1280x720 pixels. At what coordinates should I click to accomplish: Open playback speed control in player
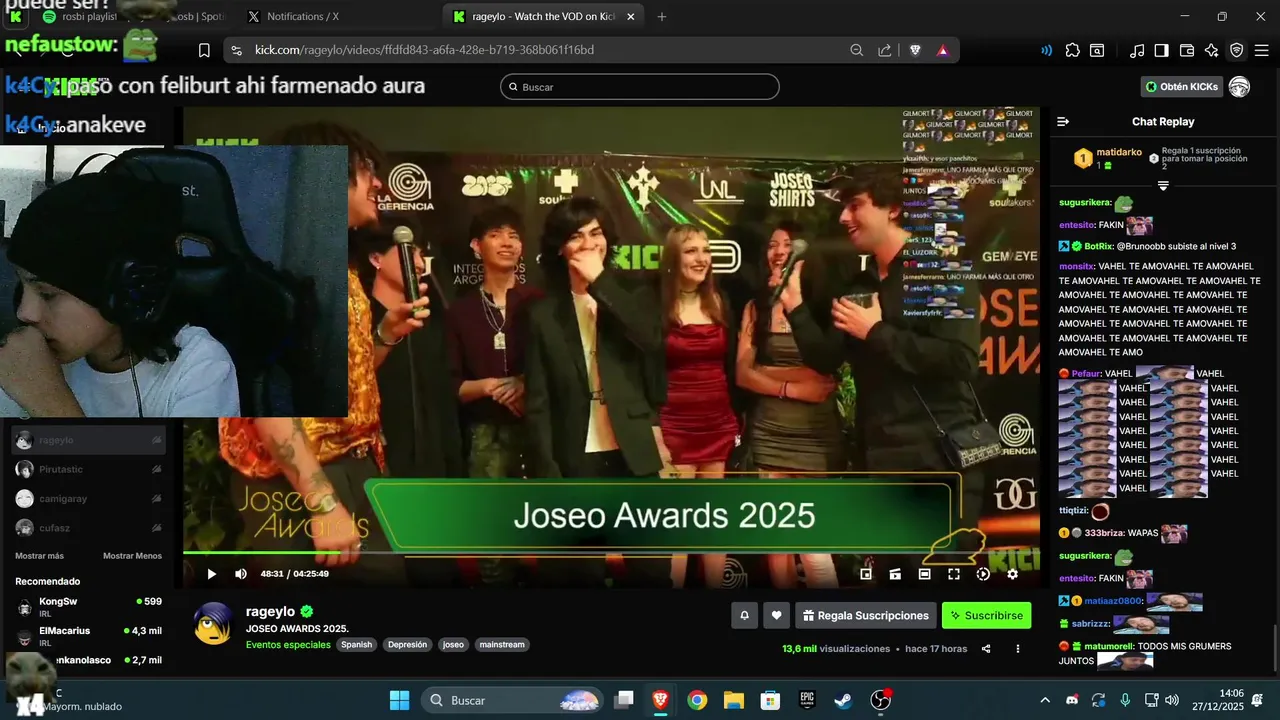point(983,574)
